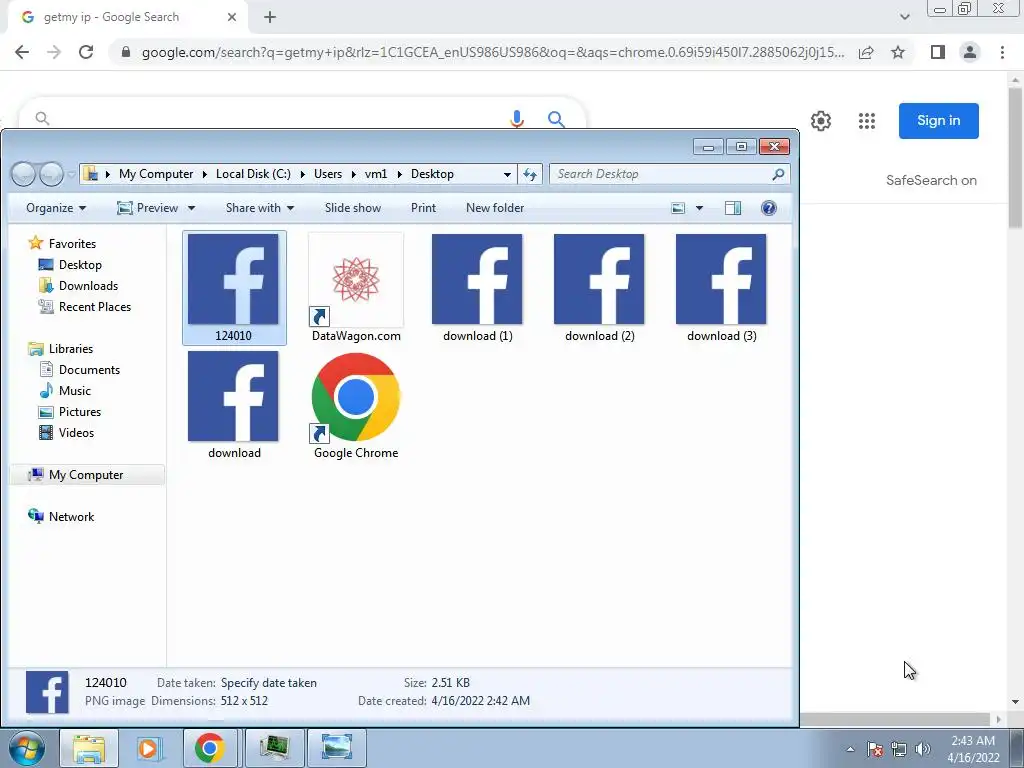Share this page from Chrome's address bar
This screenshot has height=768, width=1024.
(866, 52)
